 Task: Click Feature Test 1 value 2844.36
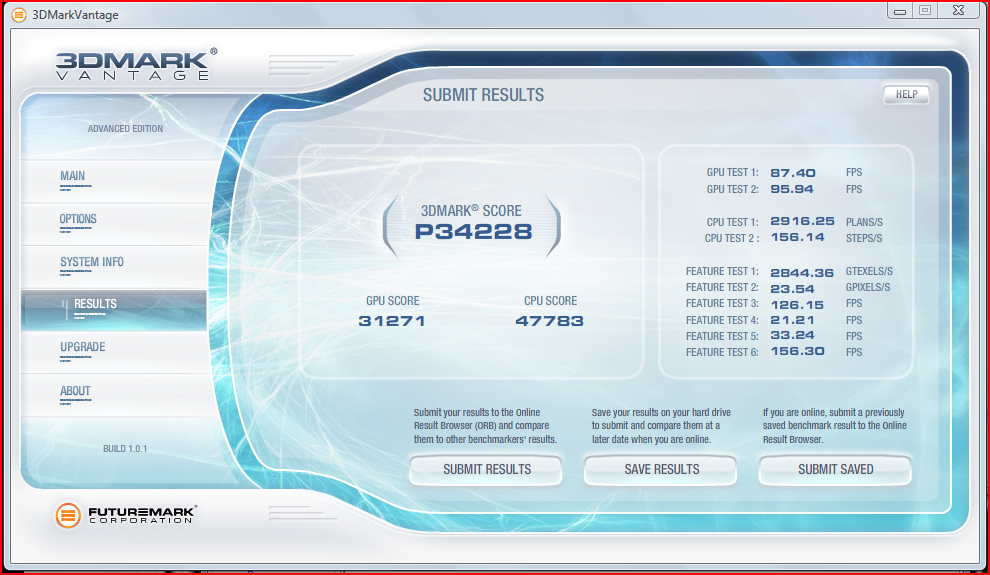tap(802, 273)
